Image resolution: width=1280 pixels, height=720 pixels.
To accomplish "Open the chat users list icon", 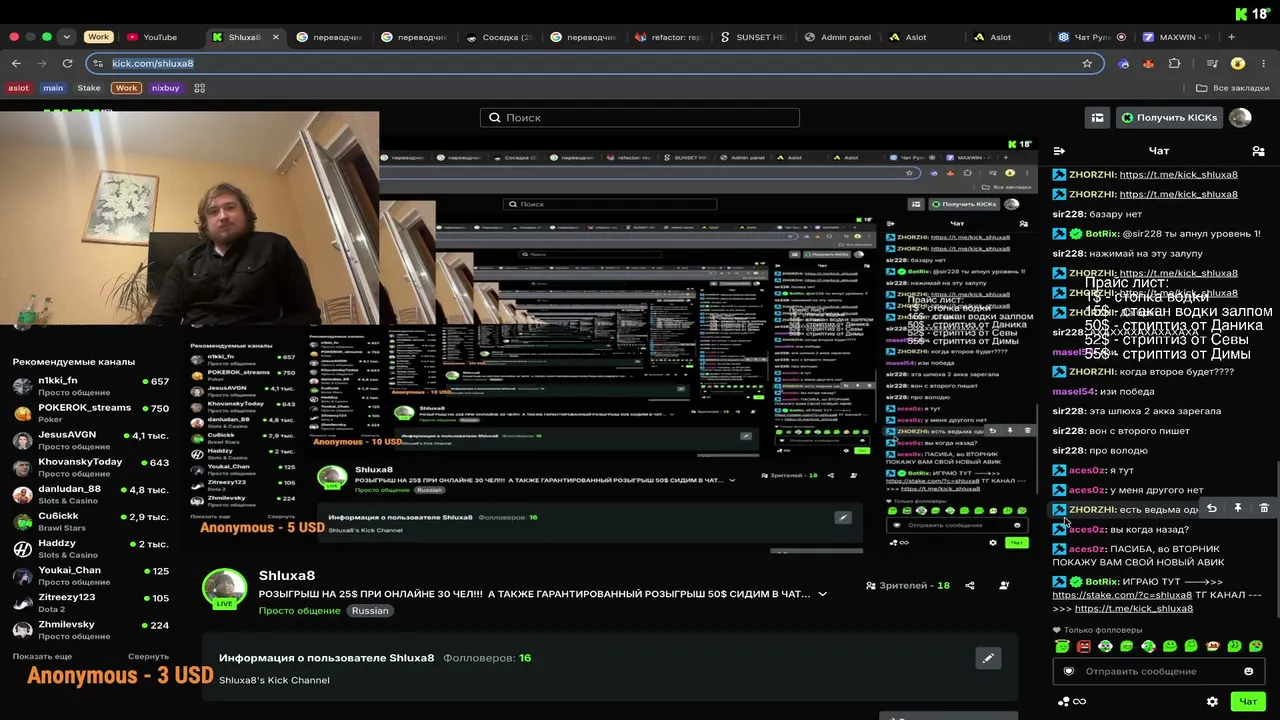I will click(x=1258, y=151).
